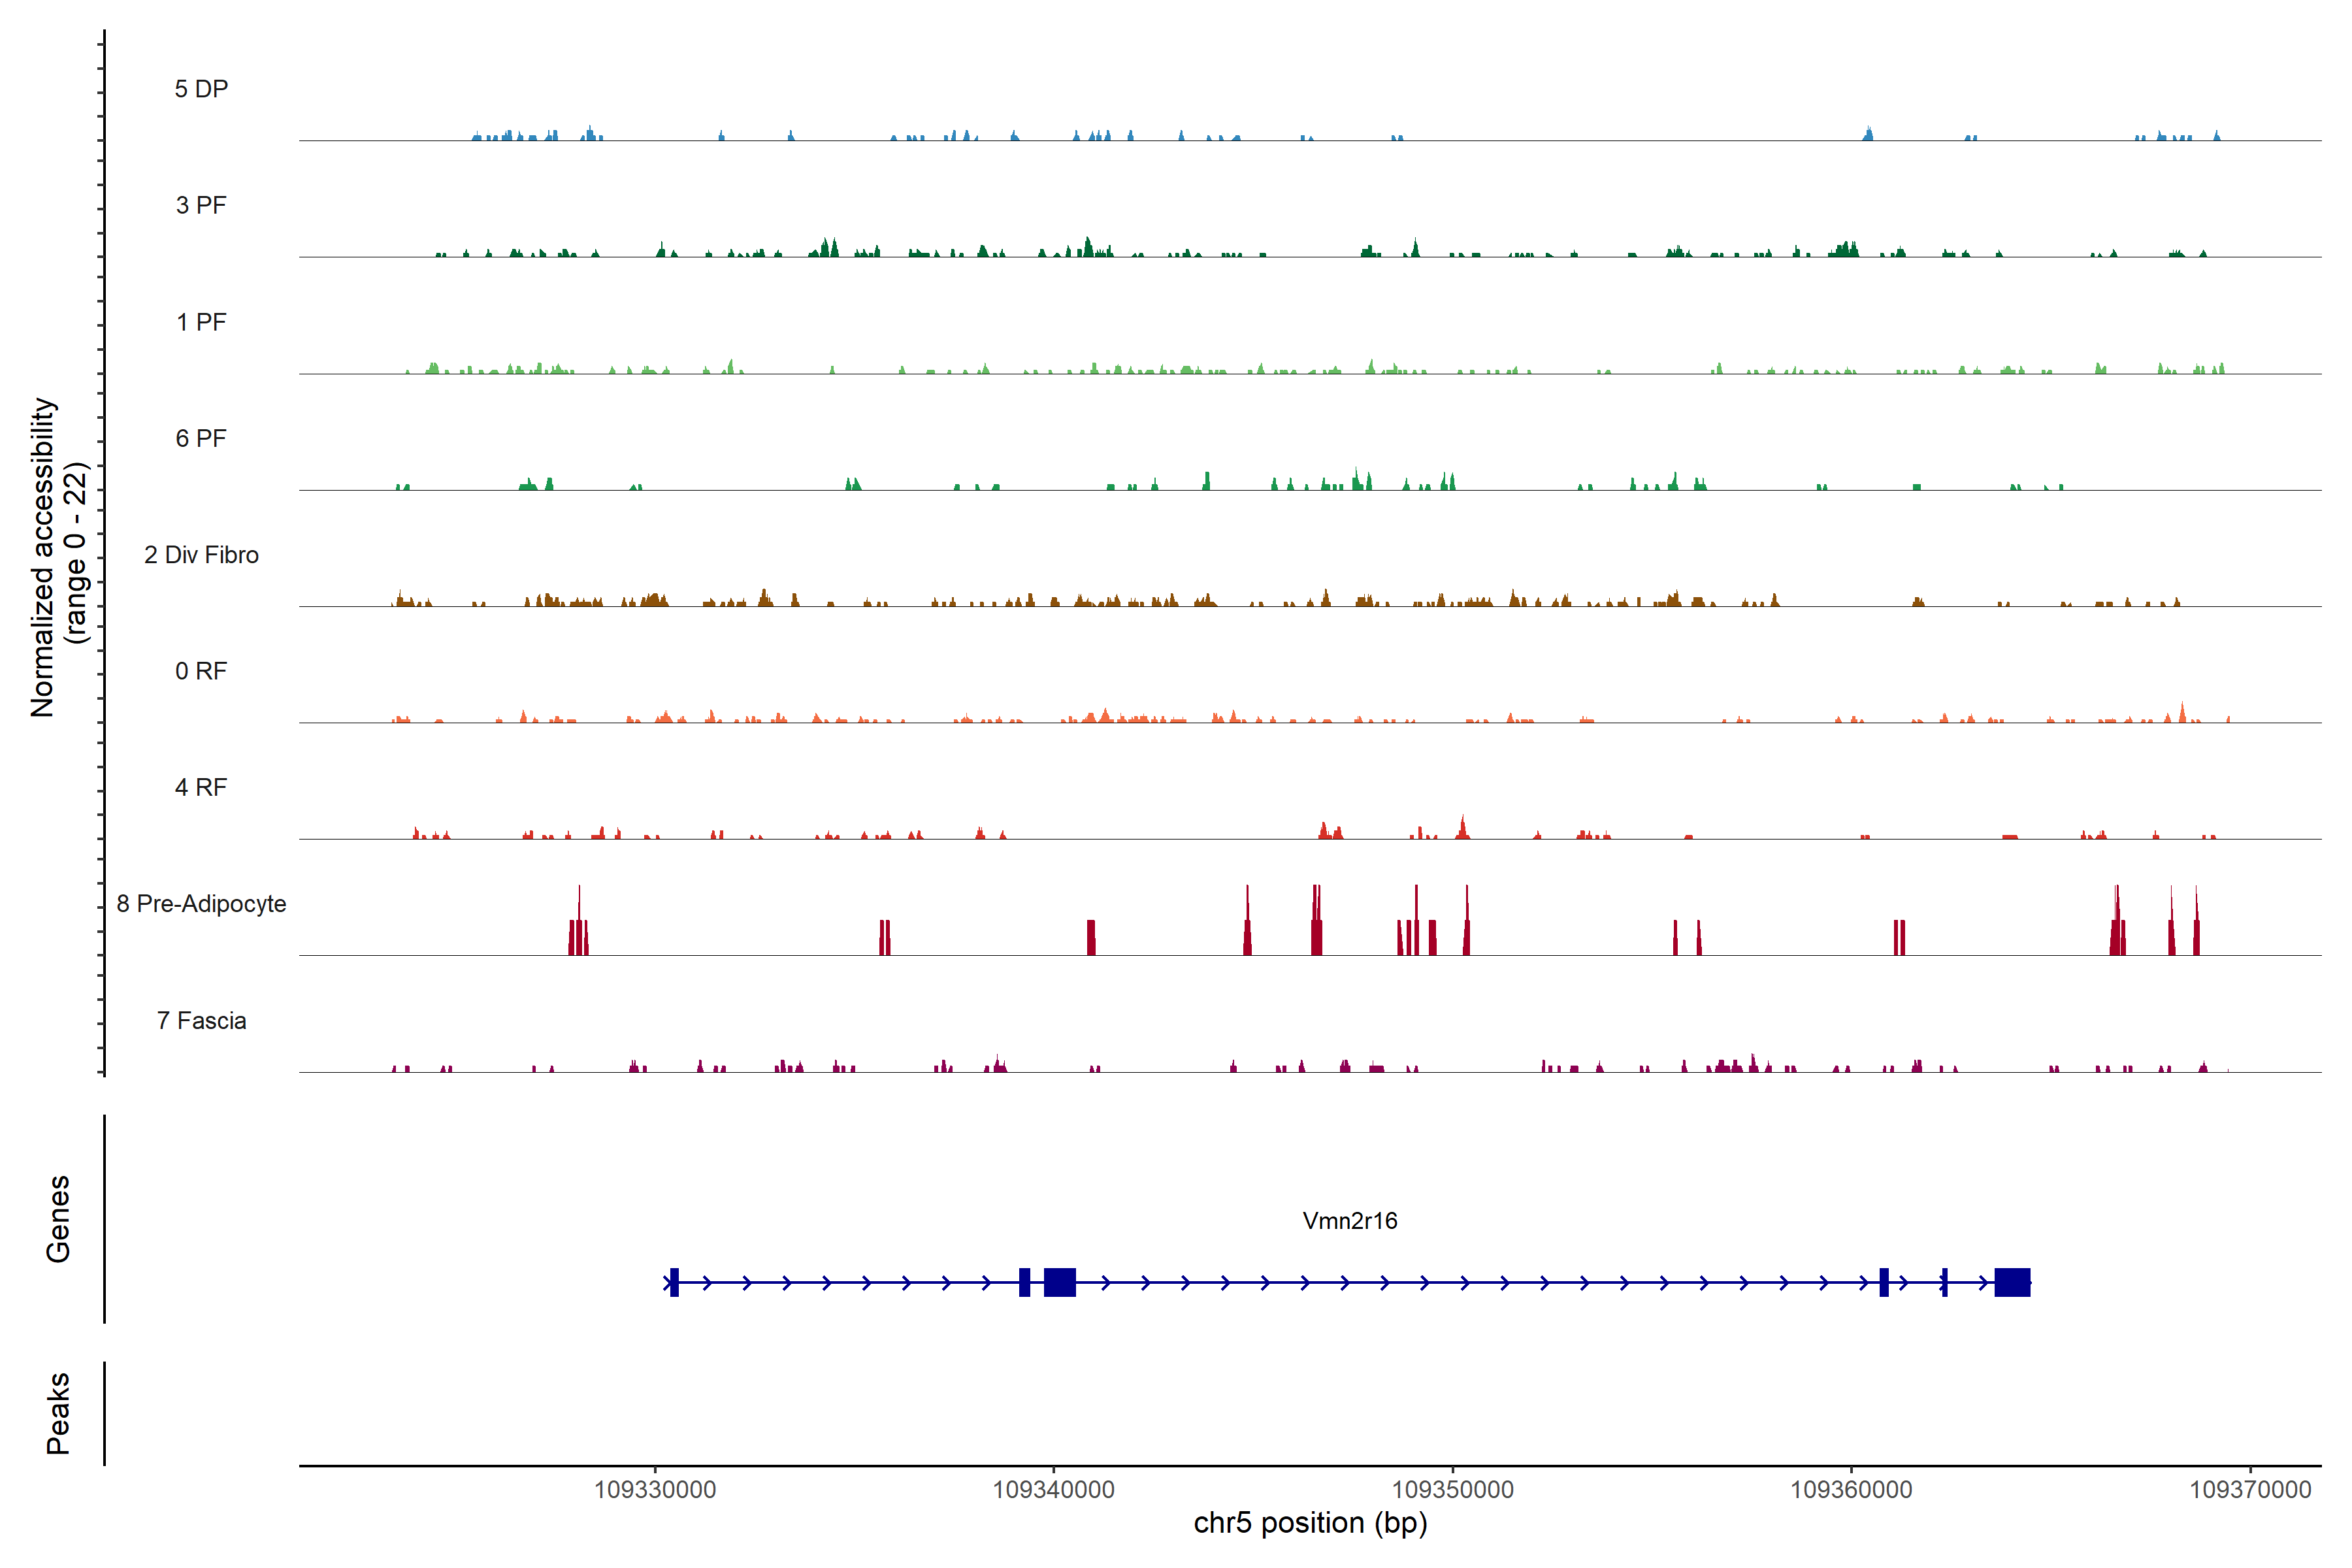Click the 109370000 axis tick label
This screenshot has width=2352, height=1568.
click(2250, 1489)
